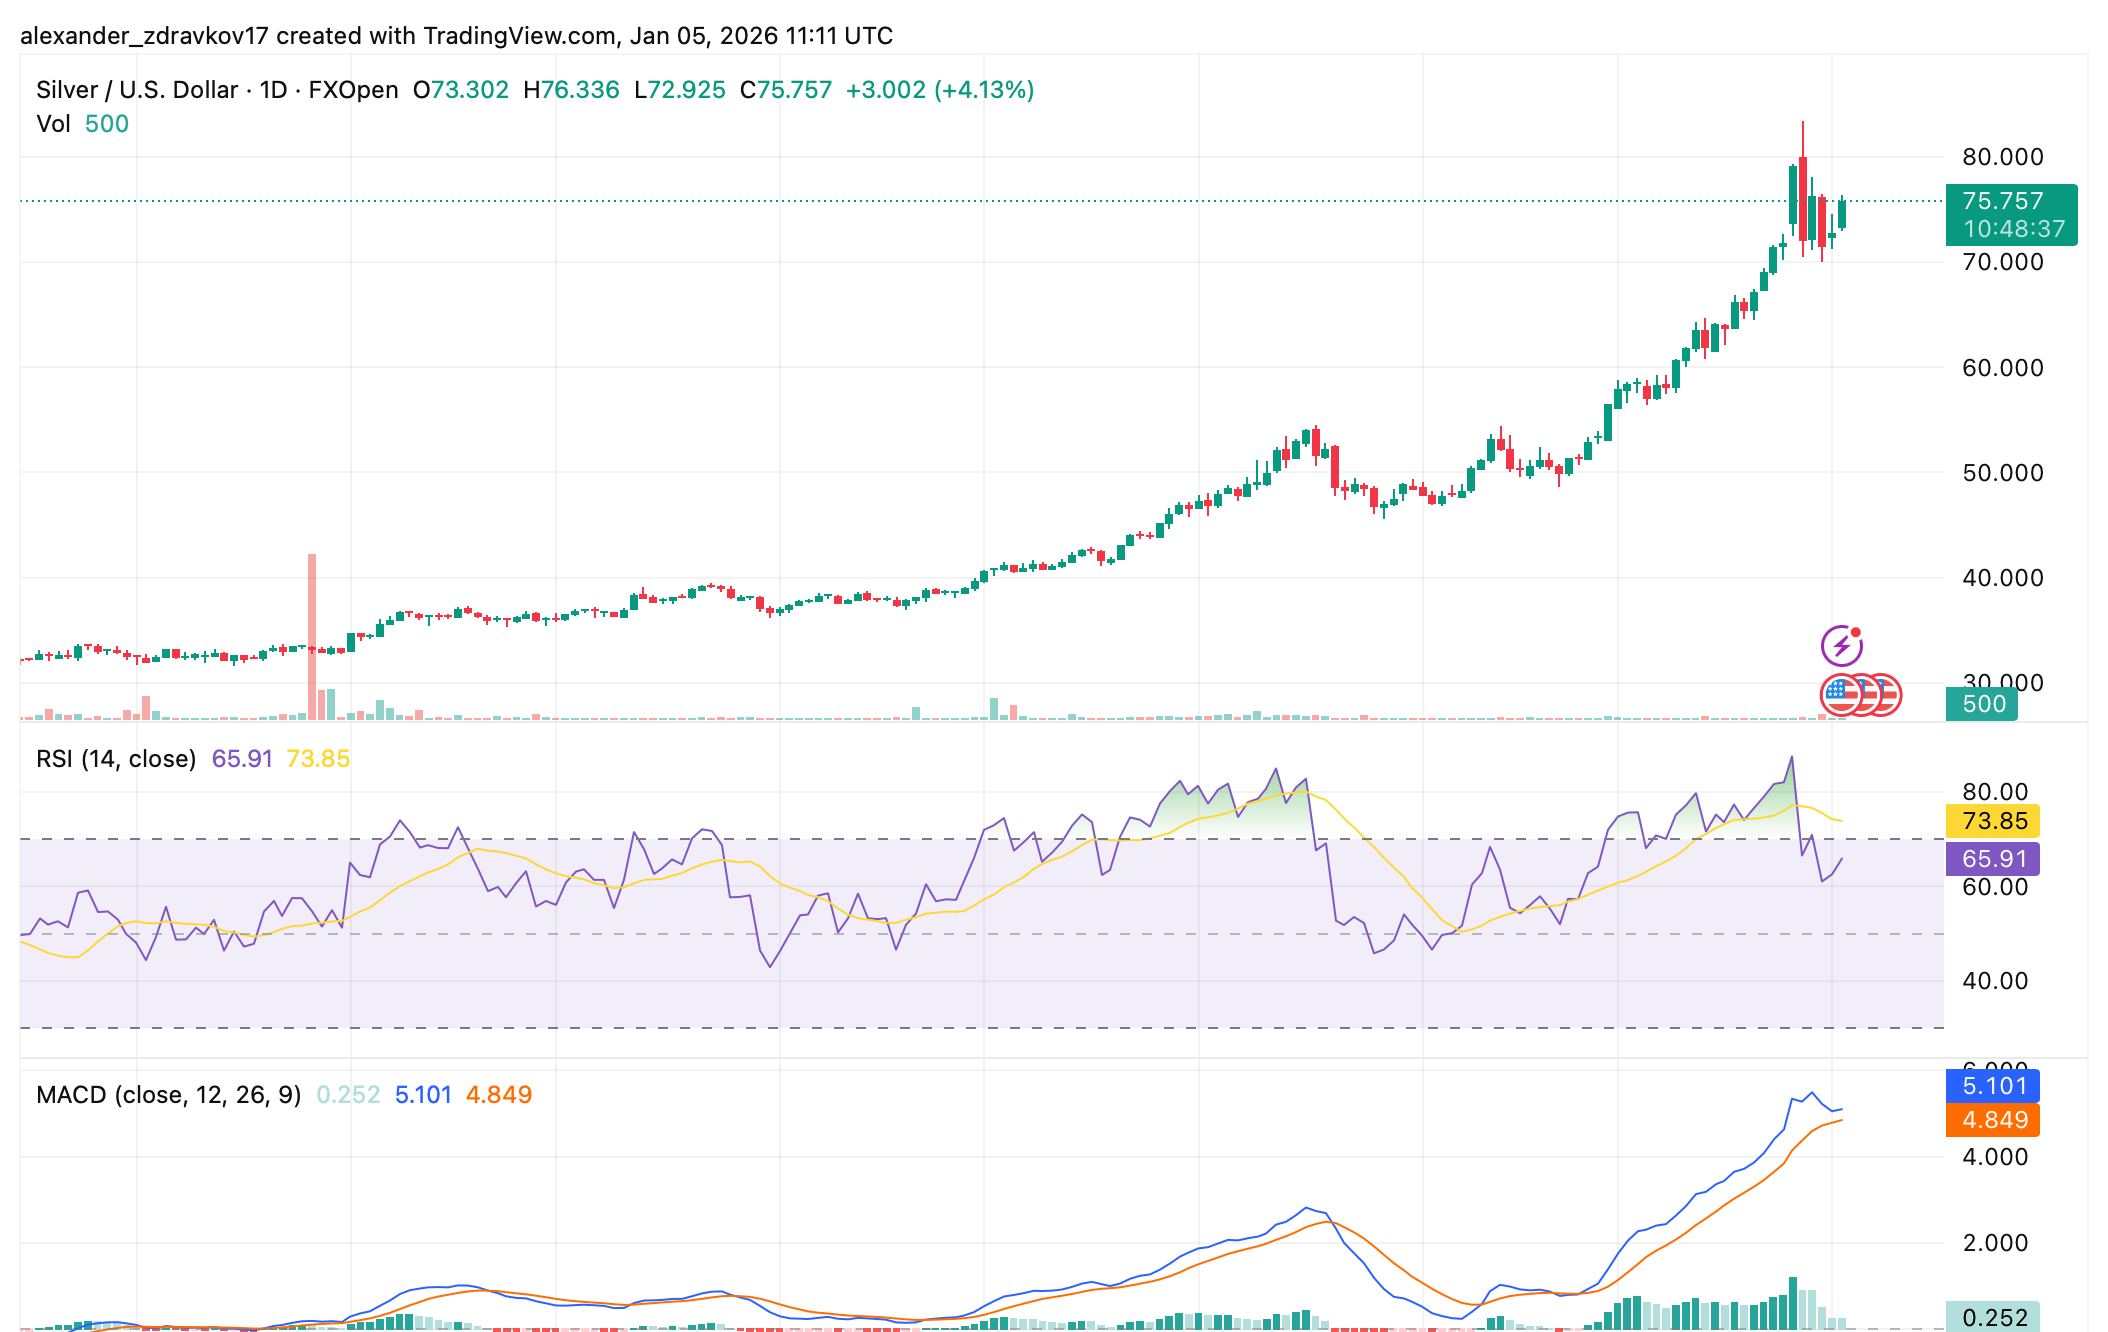The height and width of the screenshot is (1332, 2108).
Task: Select the Silver / U.S. Dollar symbol title
Action: pyautogui.click(x=137, y=90)
